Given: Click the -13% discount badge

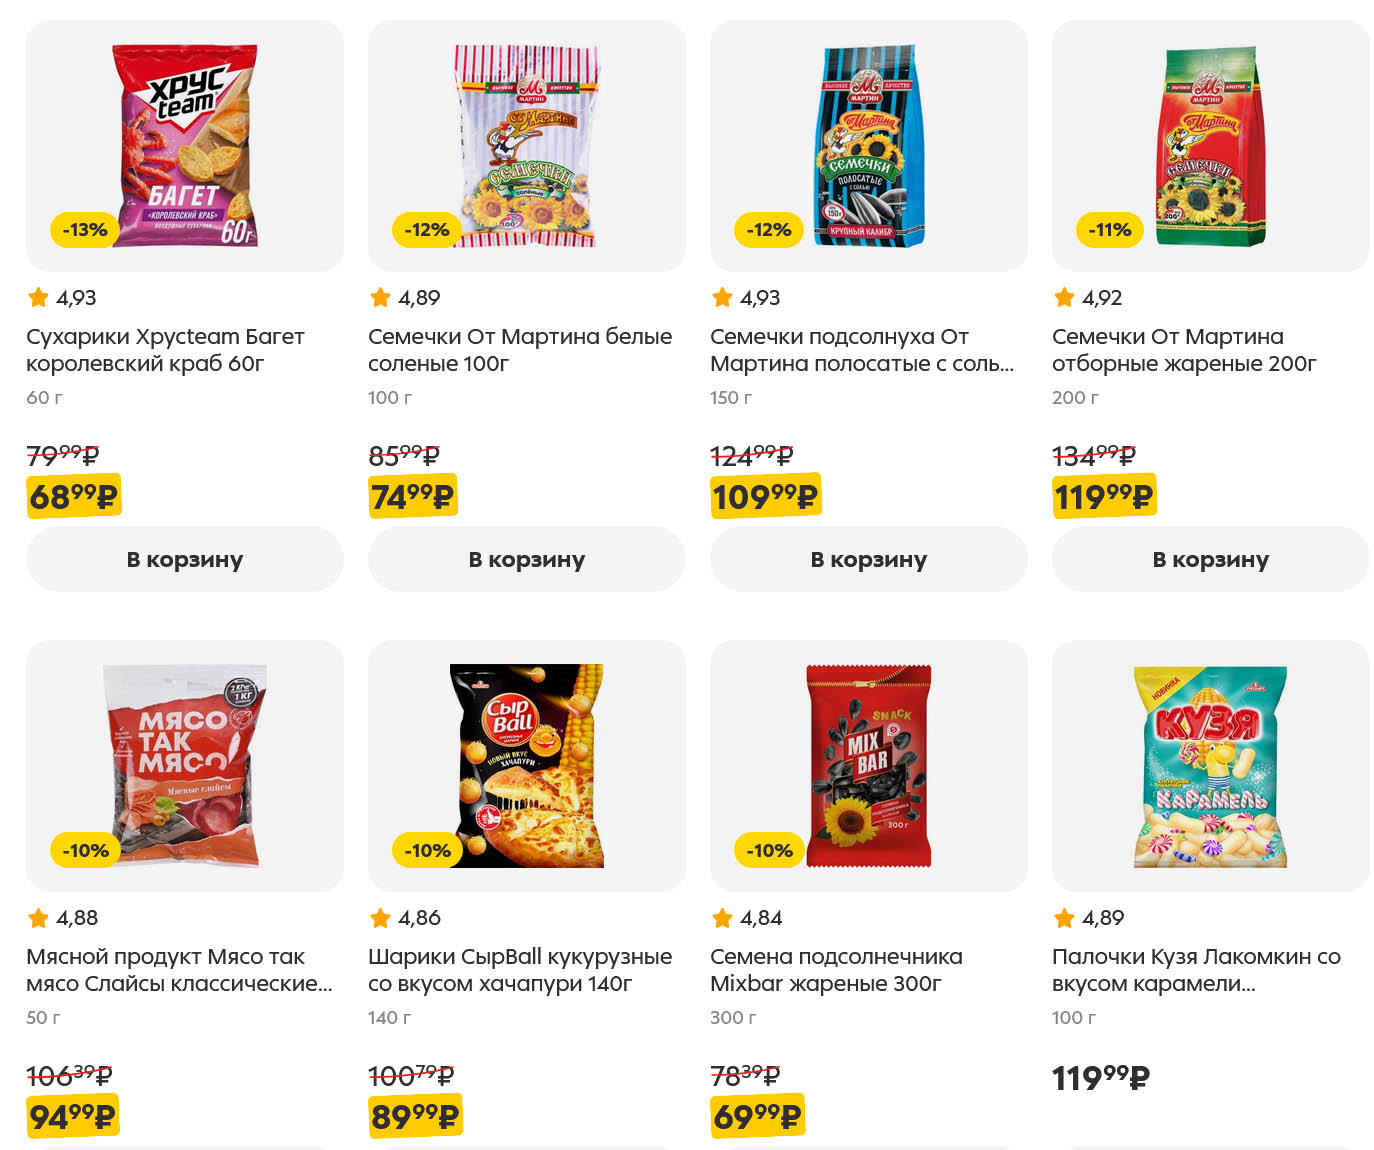Looking at the screenshot, I should click(x=84, y=230).
